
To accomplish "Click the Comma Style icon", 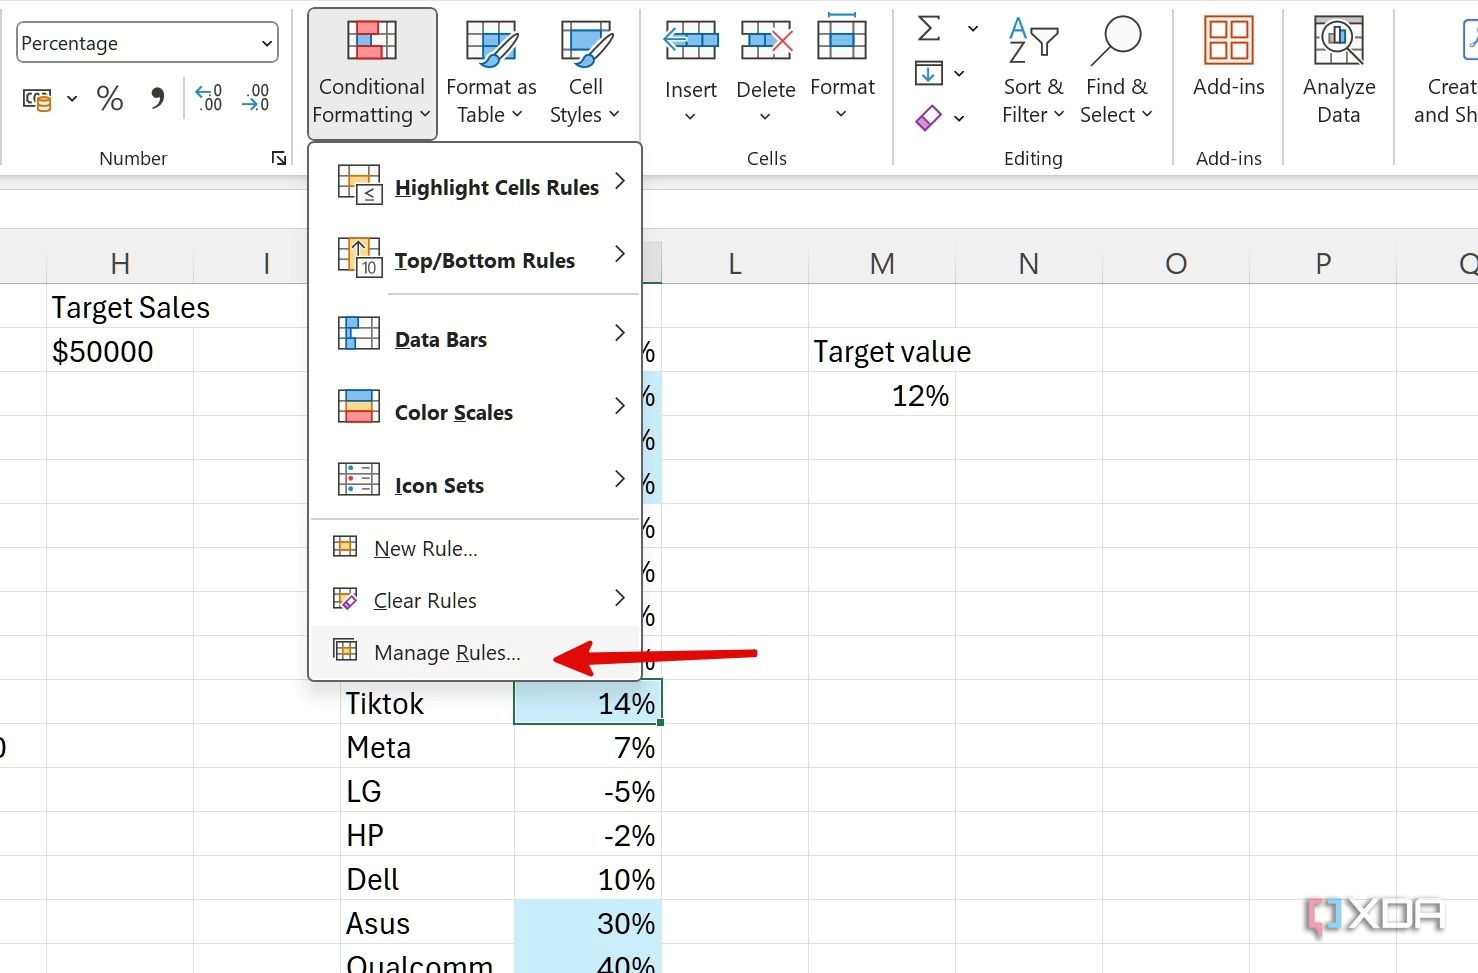I will tap(156, 97).
